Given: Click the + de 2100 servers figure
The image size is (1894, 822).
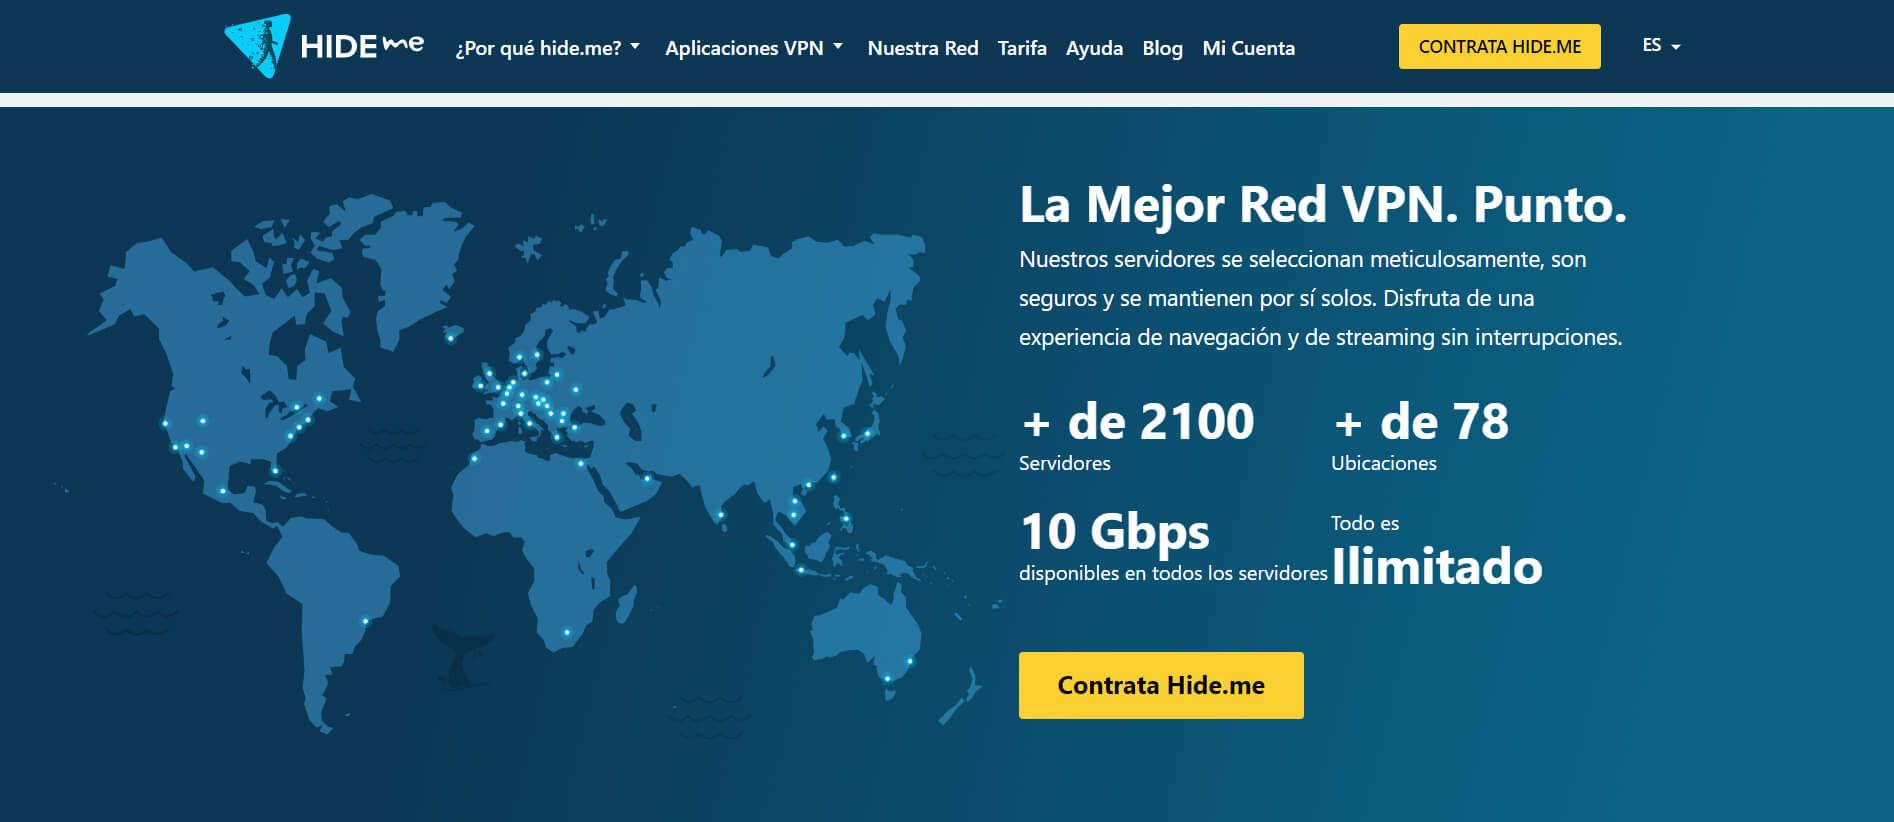Looking at the screenshot, I should tap(1137, 421).
